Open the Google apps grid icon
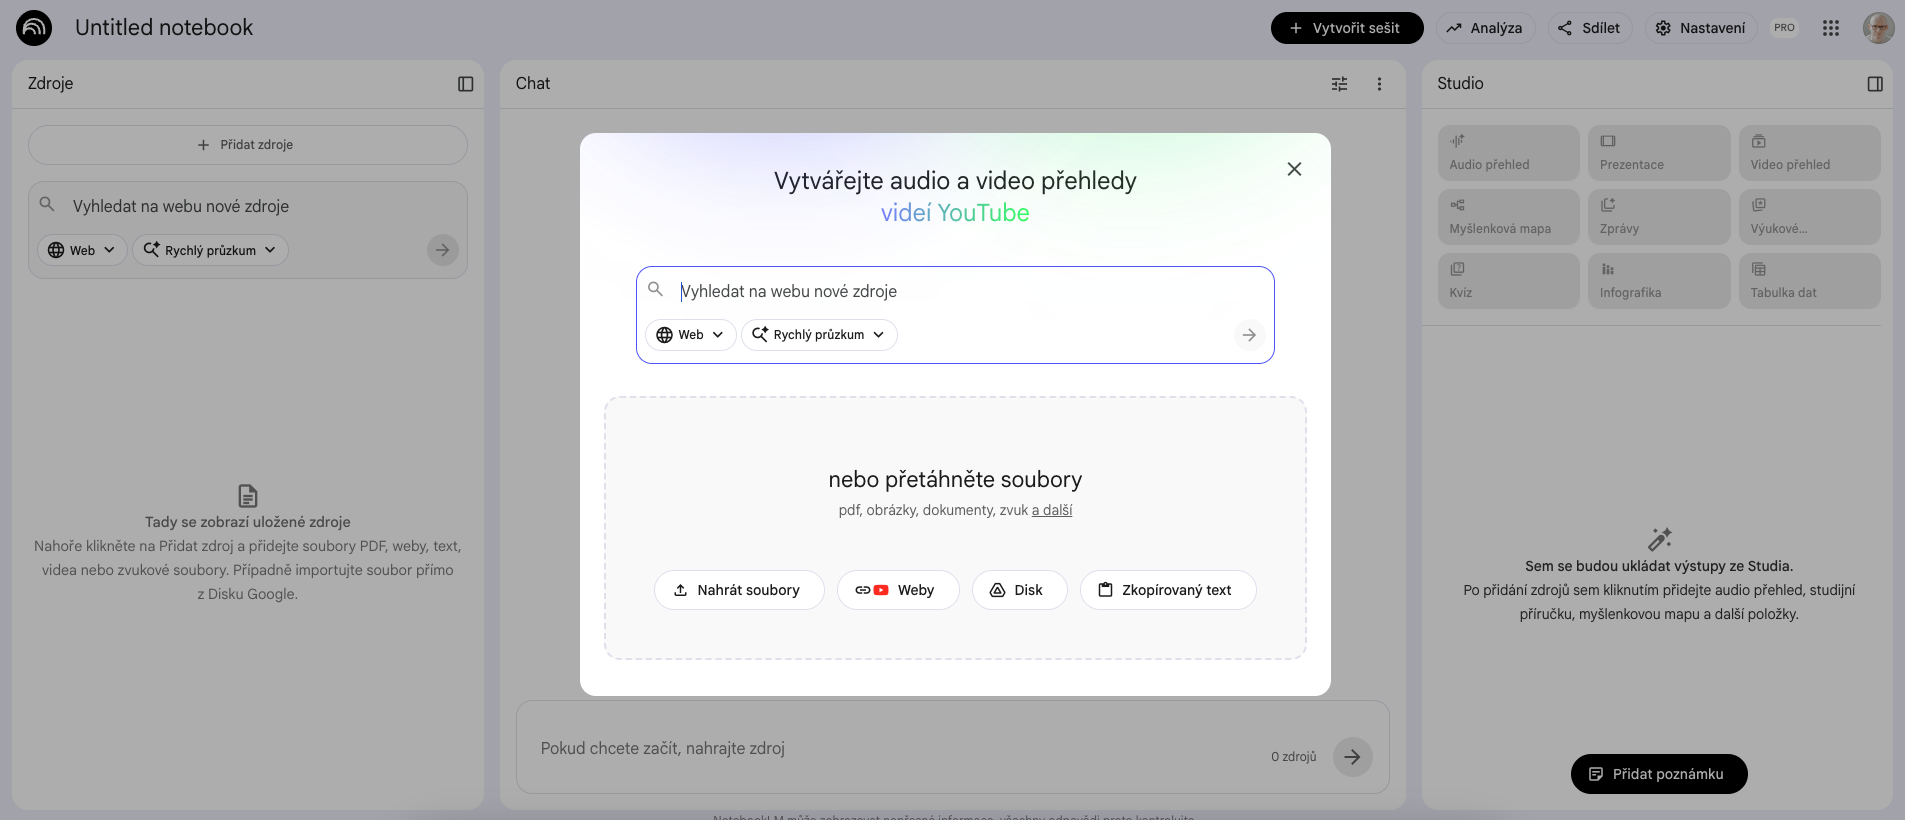 point(1831,28)
